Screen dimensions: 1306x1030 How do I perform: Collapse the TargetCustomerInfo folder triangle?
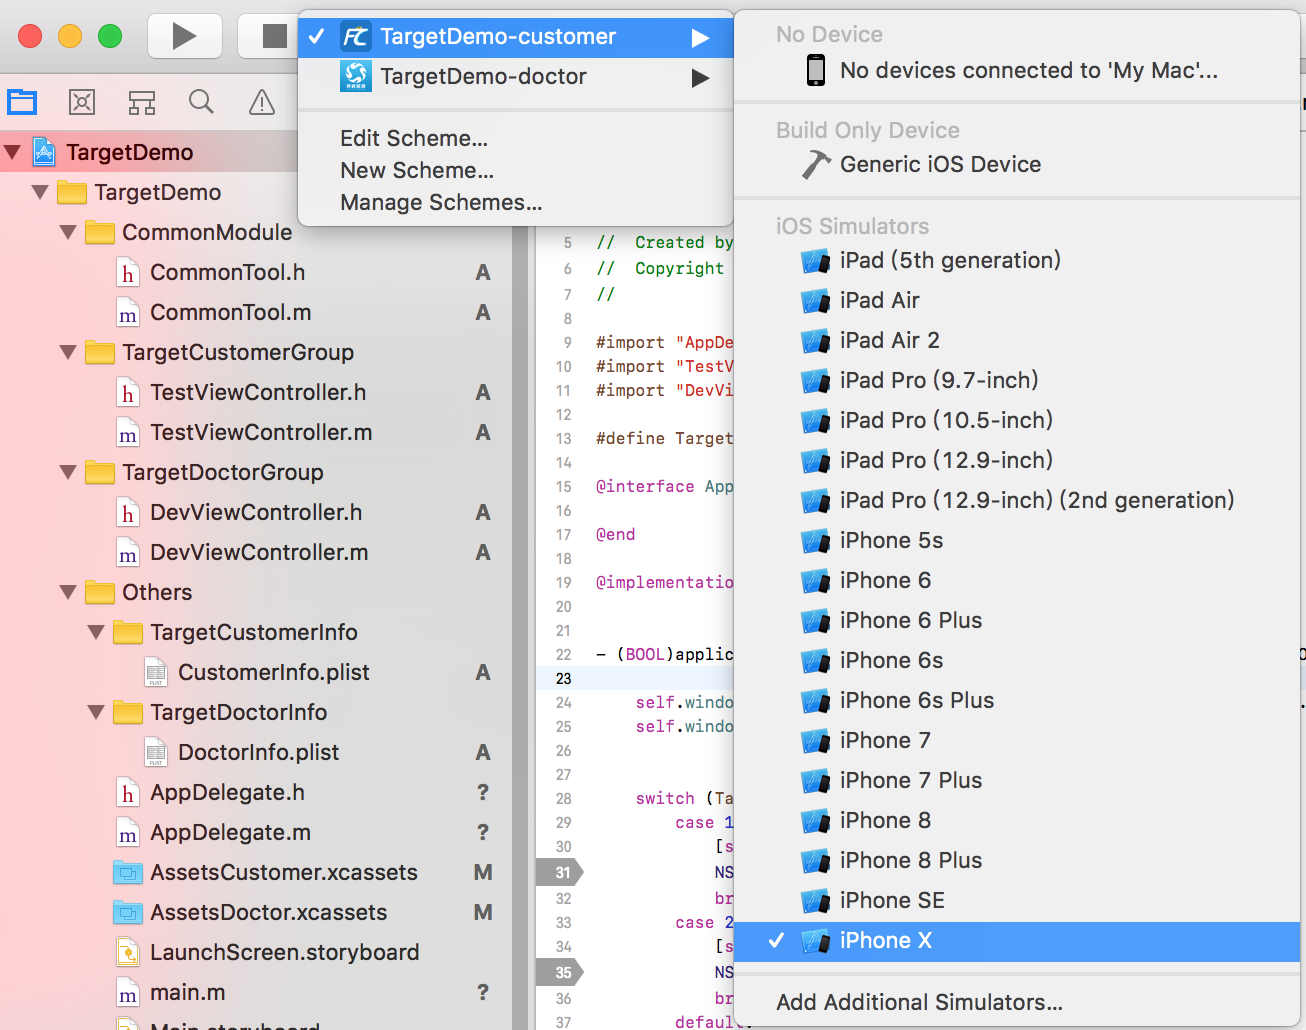click(x=97, y=632)
